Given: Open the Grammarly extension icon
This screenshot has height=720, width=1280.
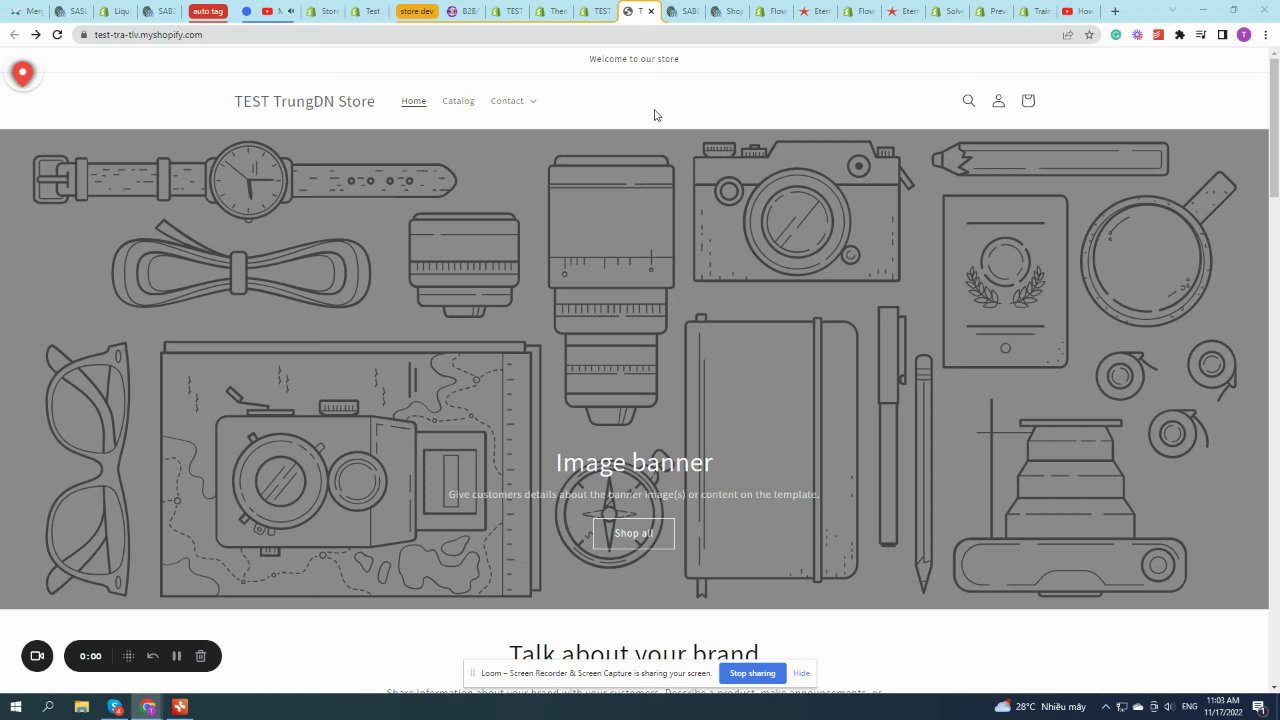Looking at the screenshot, I should 1116,34.
